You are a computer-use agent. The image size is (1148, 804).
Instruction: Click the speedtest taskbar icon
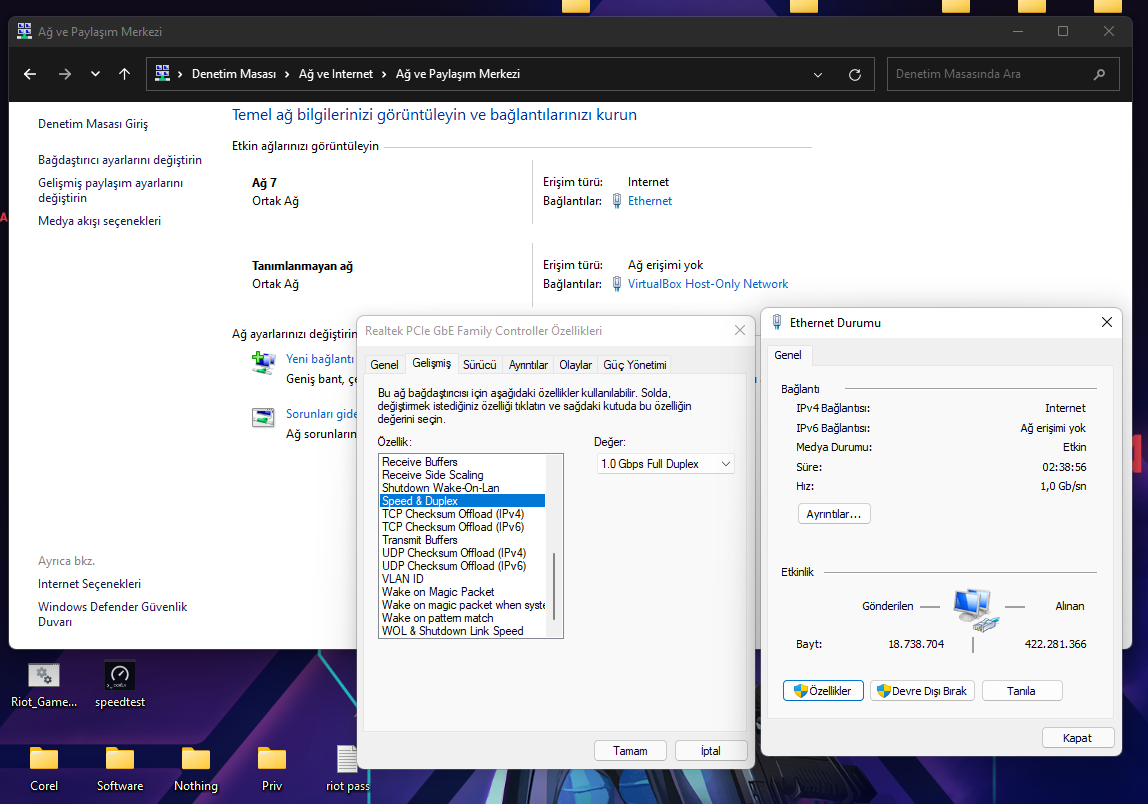pos(119,676)
